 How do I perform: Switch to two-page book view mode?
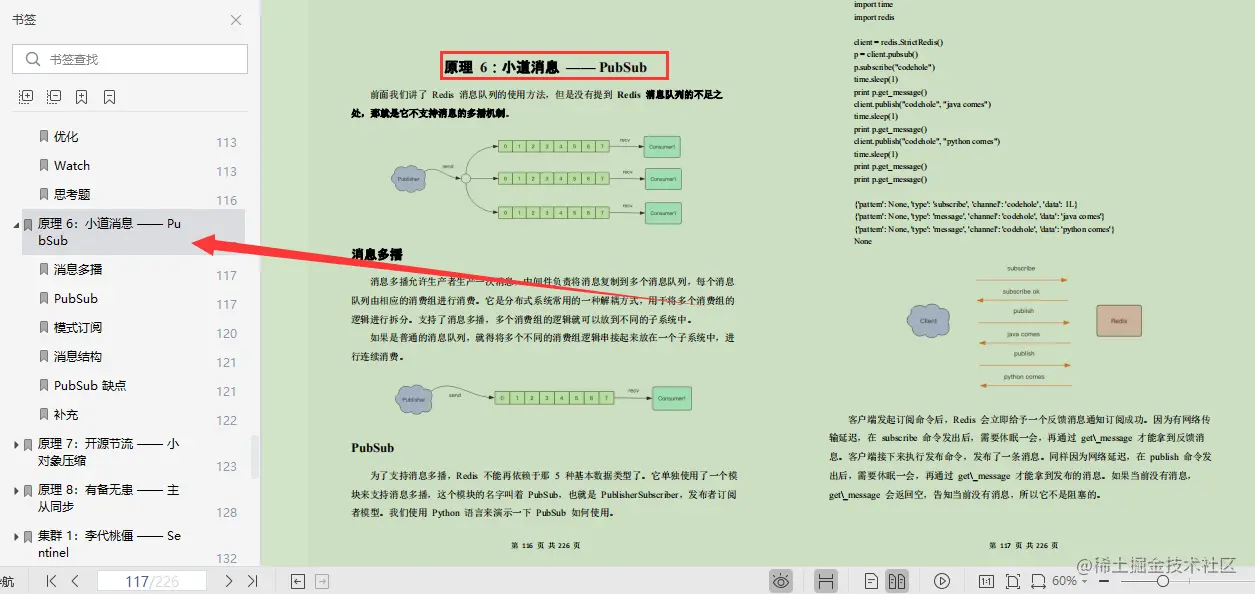(x=896, y=580)
